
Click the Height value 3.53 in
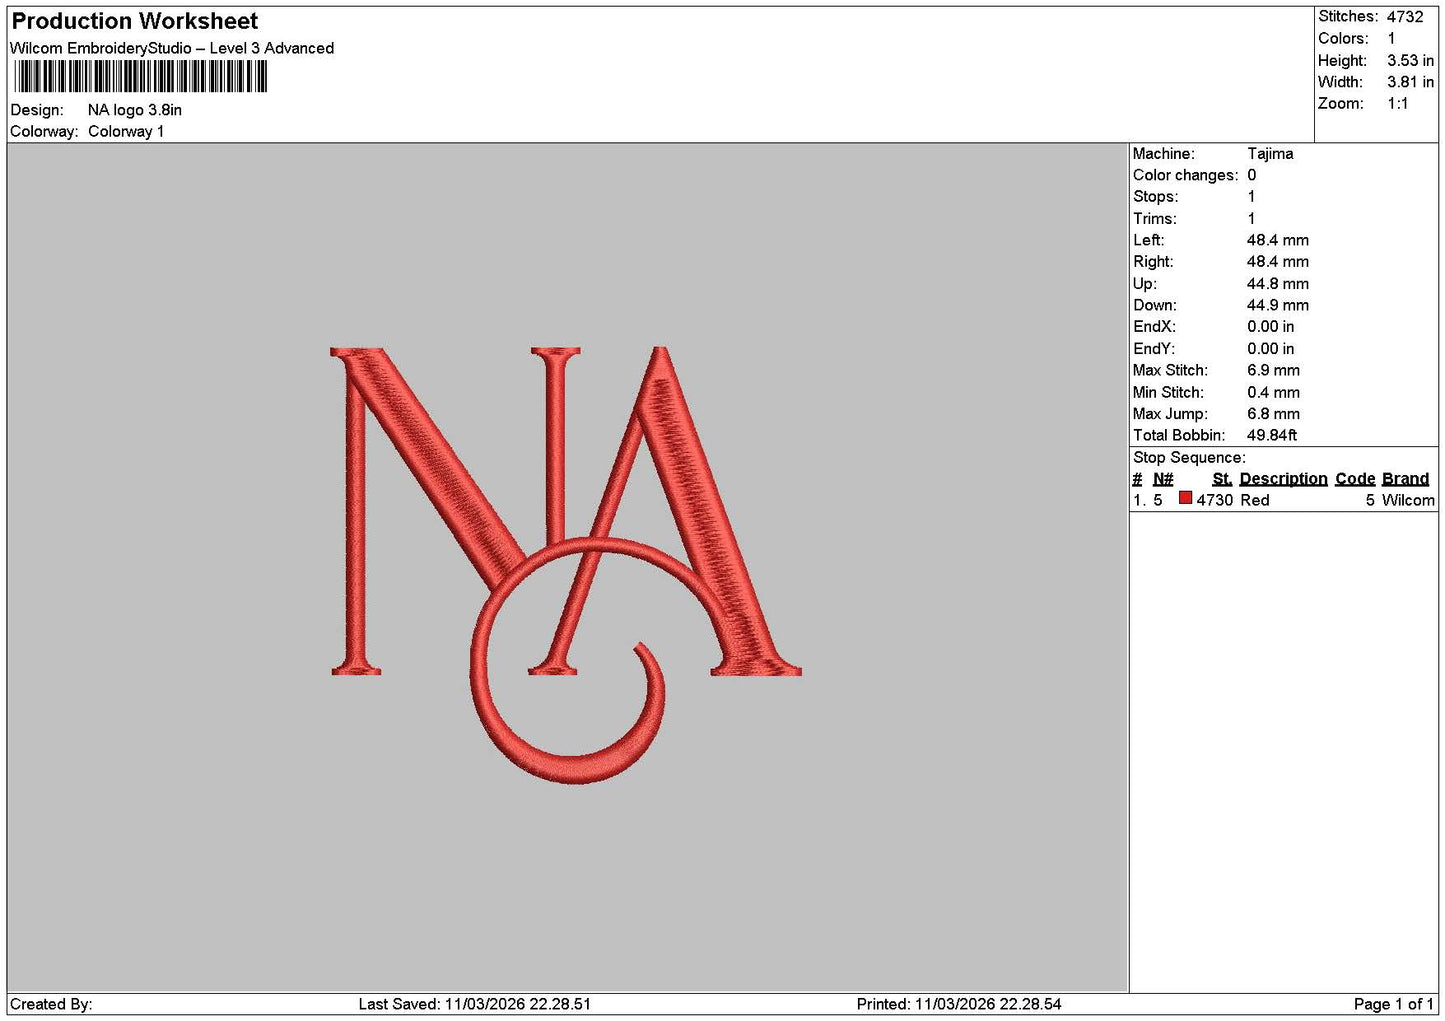pos(1410,60)
